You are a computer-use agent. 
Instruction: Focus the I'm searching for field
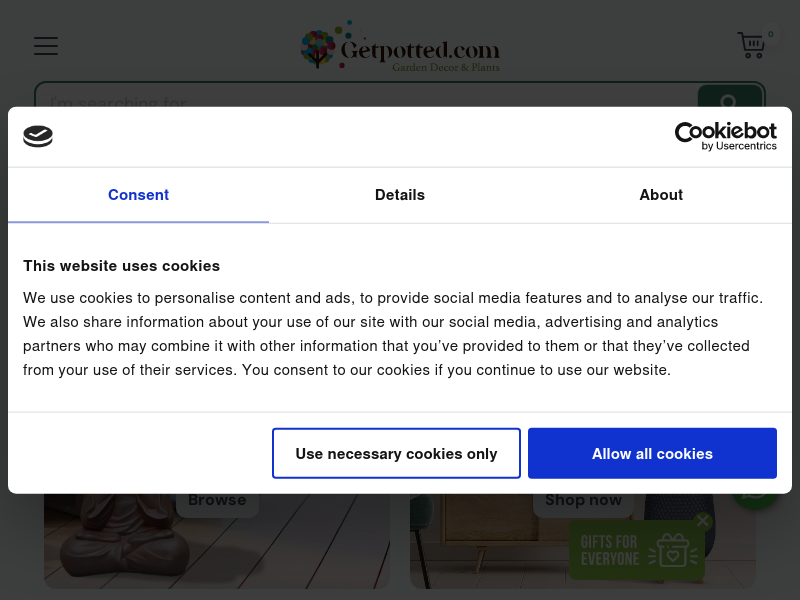pos(366,96)
